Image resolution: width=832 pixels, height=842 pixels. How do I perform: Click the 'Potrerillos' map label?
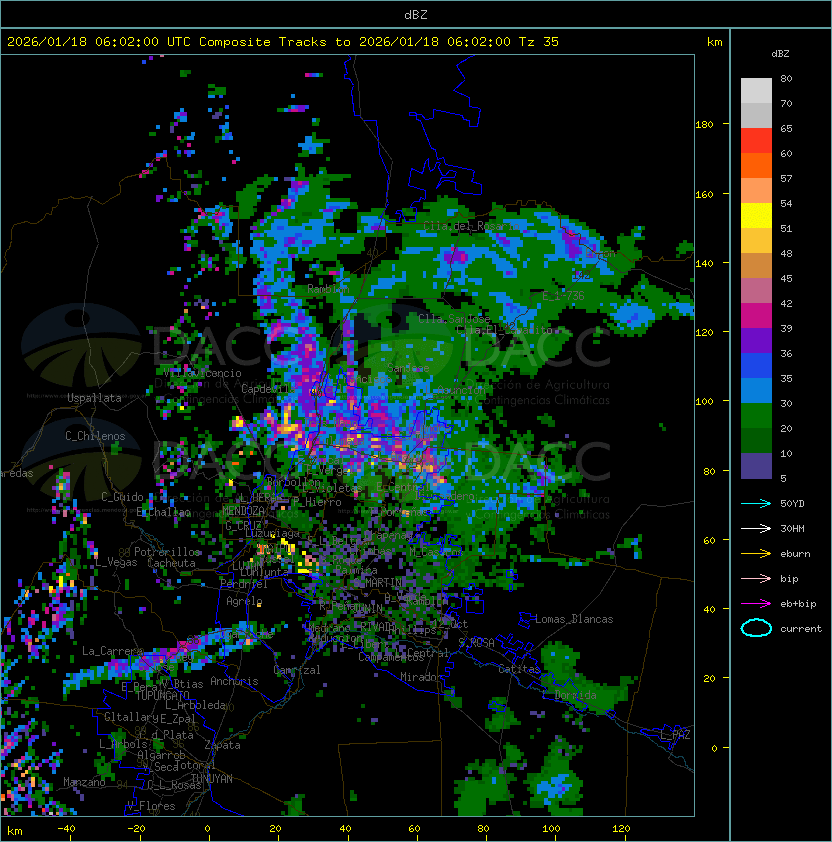click(167, 552)
